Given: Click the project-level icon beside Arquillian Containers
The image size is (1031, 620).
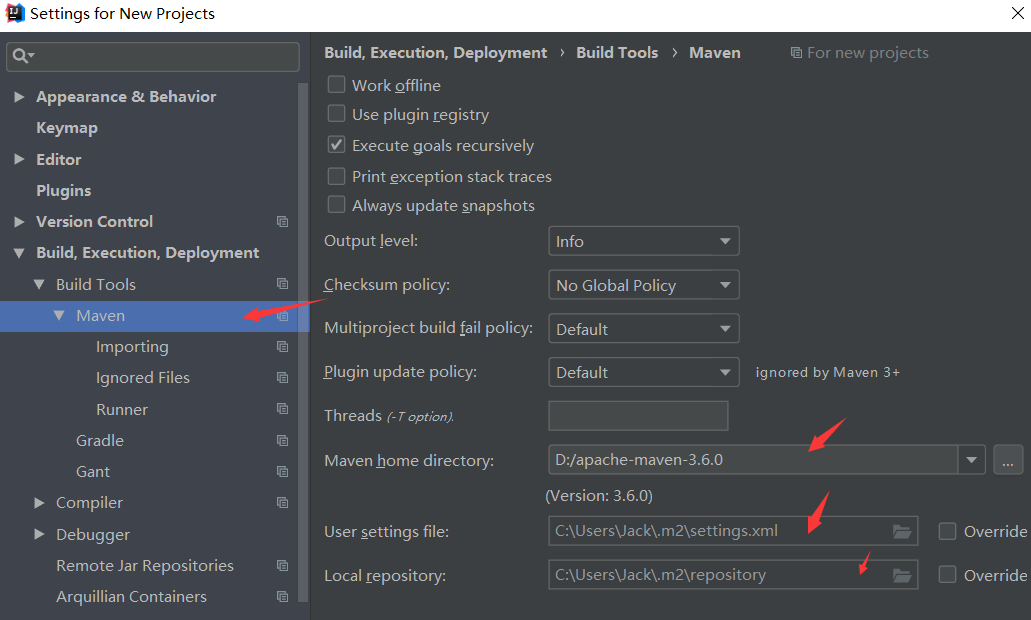Looking at the screenshot, I should [x=283, y=596].
